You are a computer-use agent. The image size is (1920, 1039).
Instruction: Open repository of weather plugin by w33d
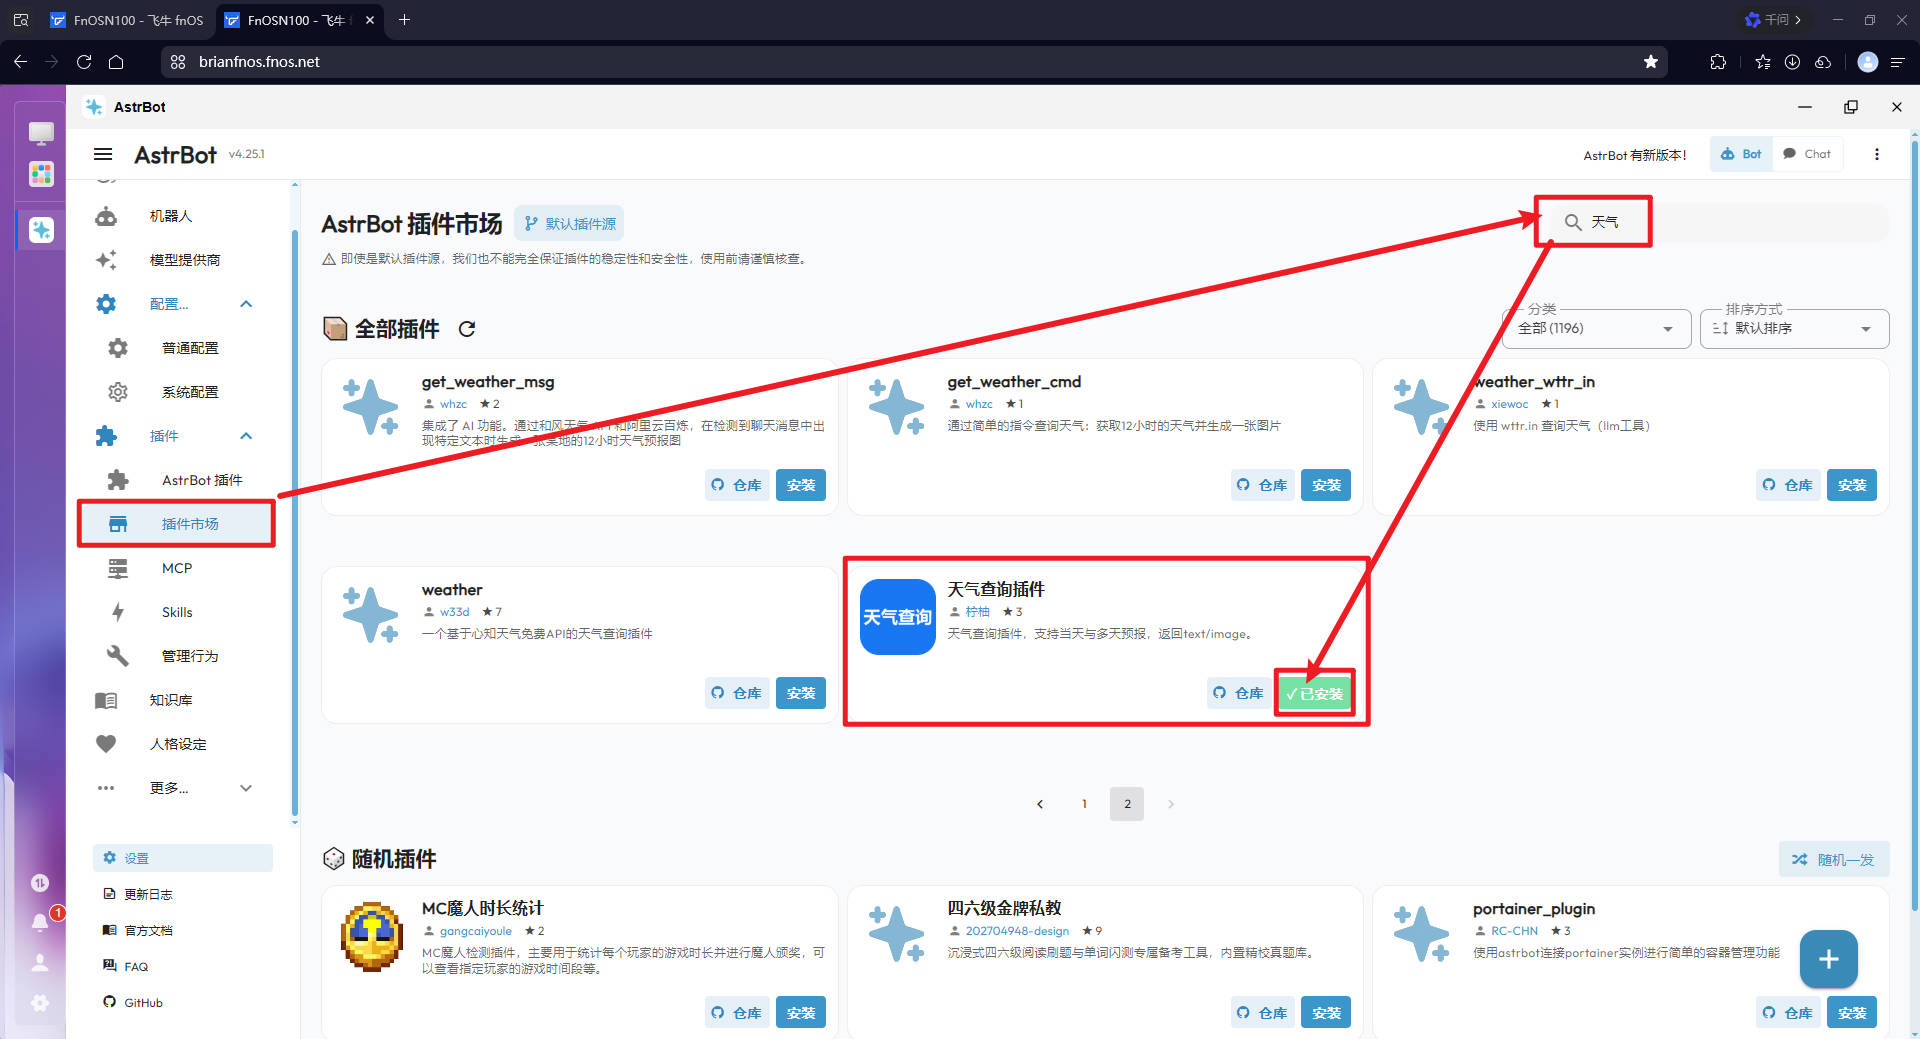pyautogui.click(x=737, y=693)
